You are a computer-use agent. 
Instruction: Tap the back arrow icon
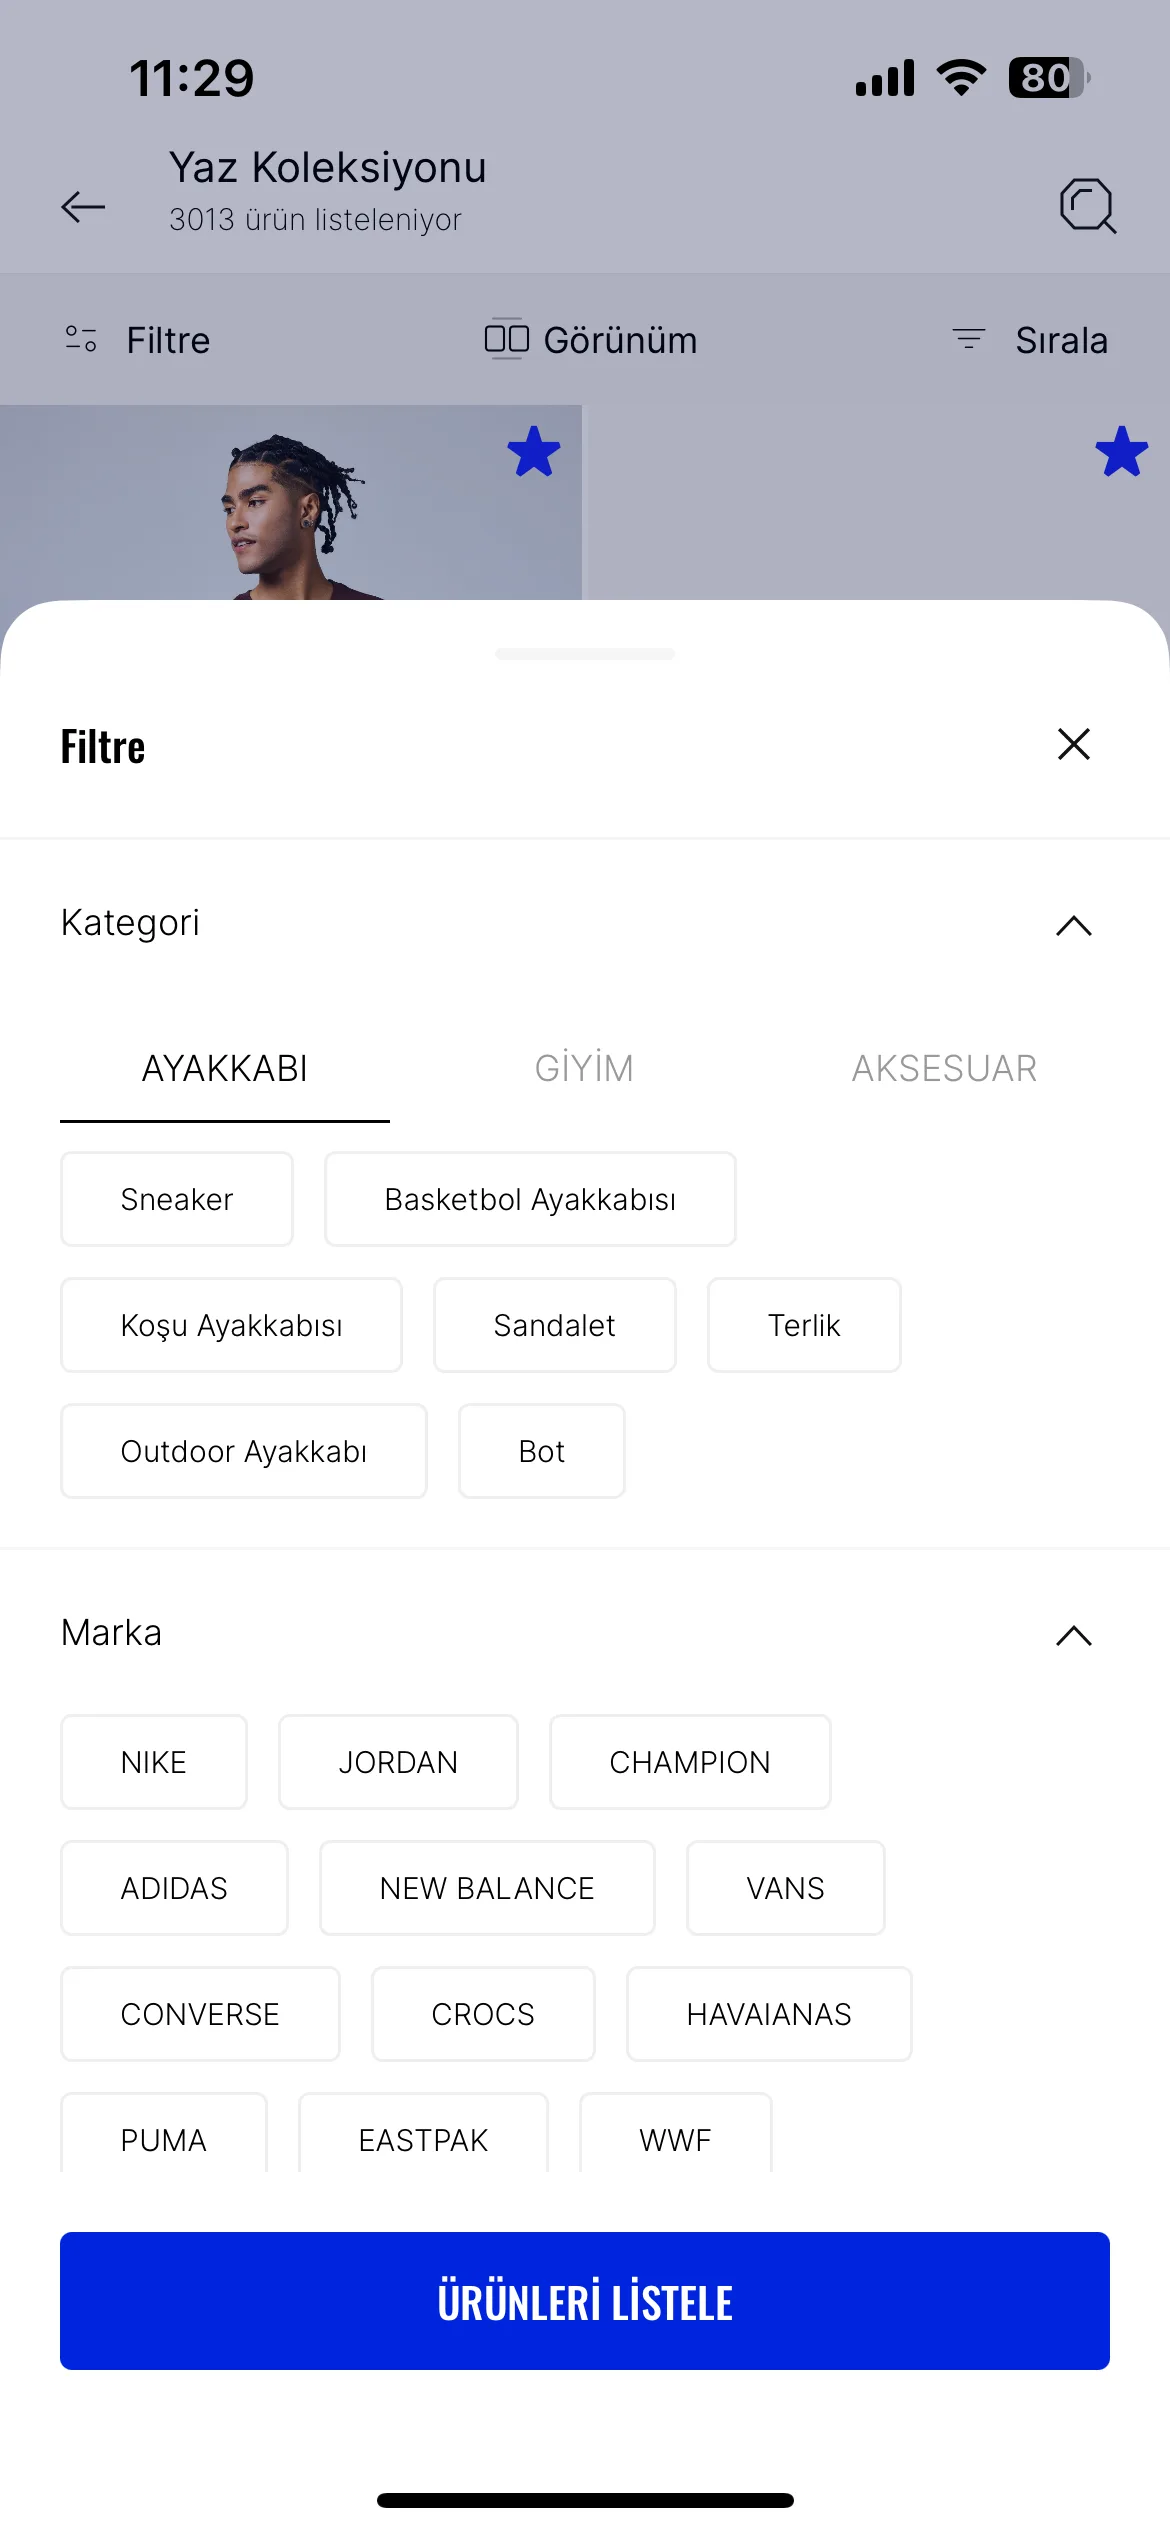(x=83, y=206)
